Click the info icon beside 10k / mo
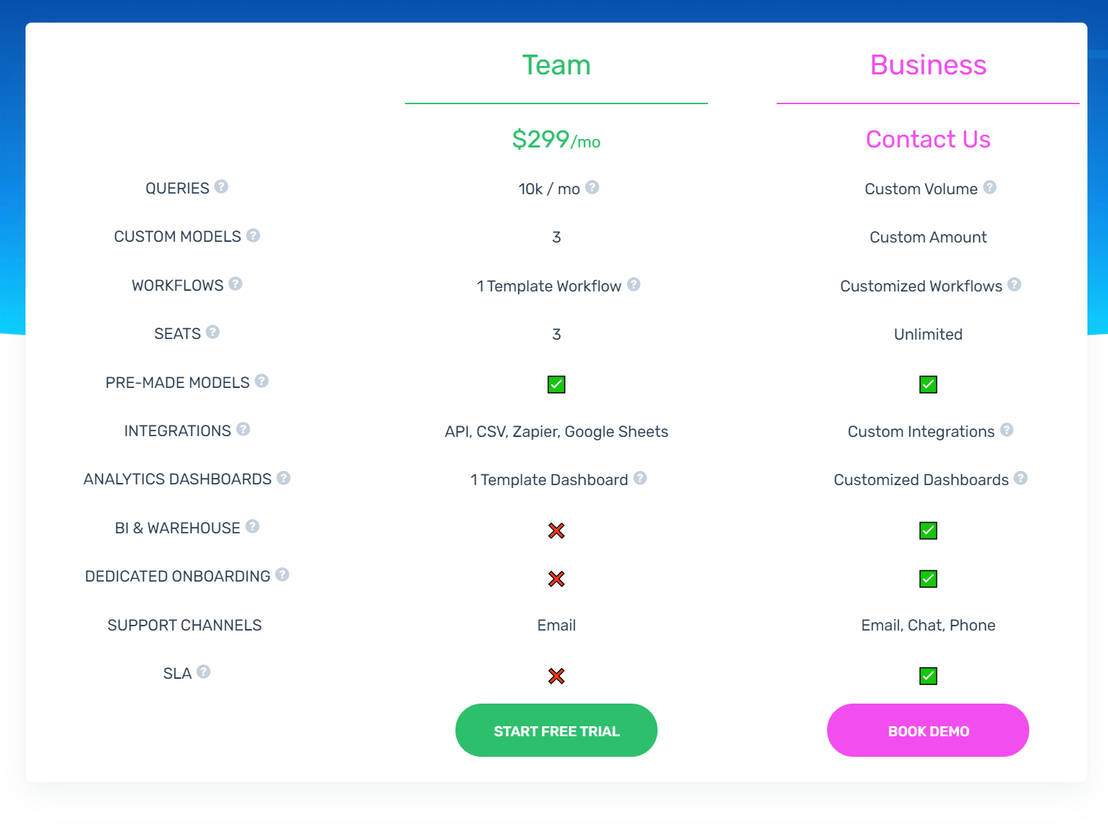Image resolution: width=1108 pixels, height=839 pixels. (592, 187)
